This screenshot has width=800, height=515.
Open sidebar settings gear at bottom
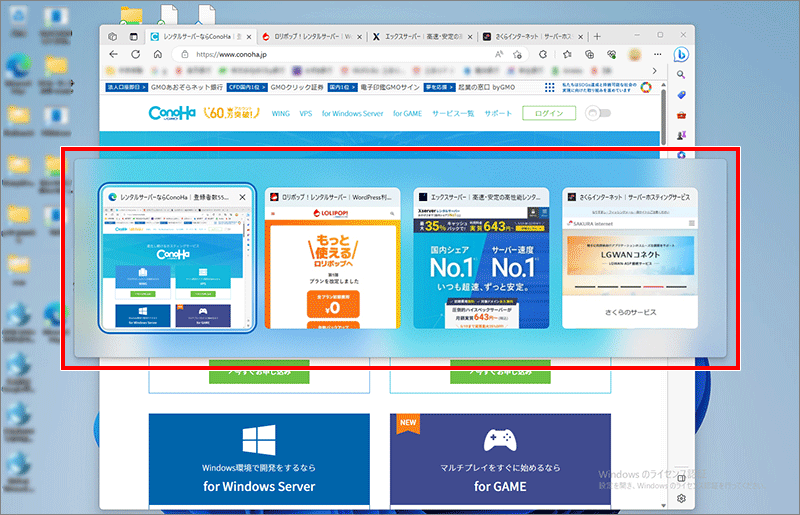coord(681,499)
